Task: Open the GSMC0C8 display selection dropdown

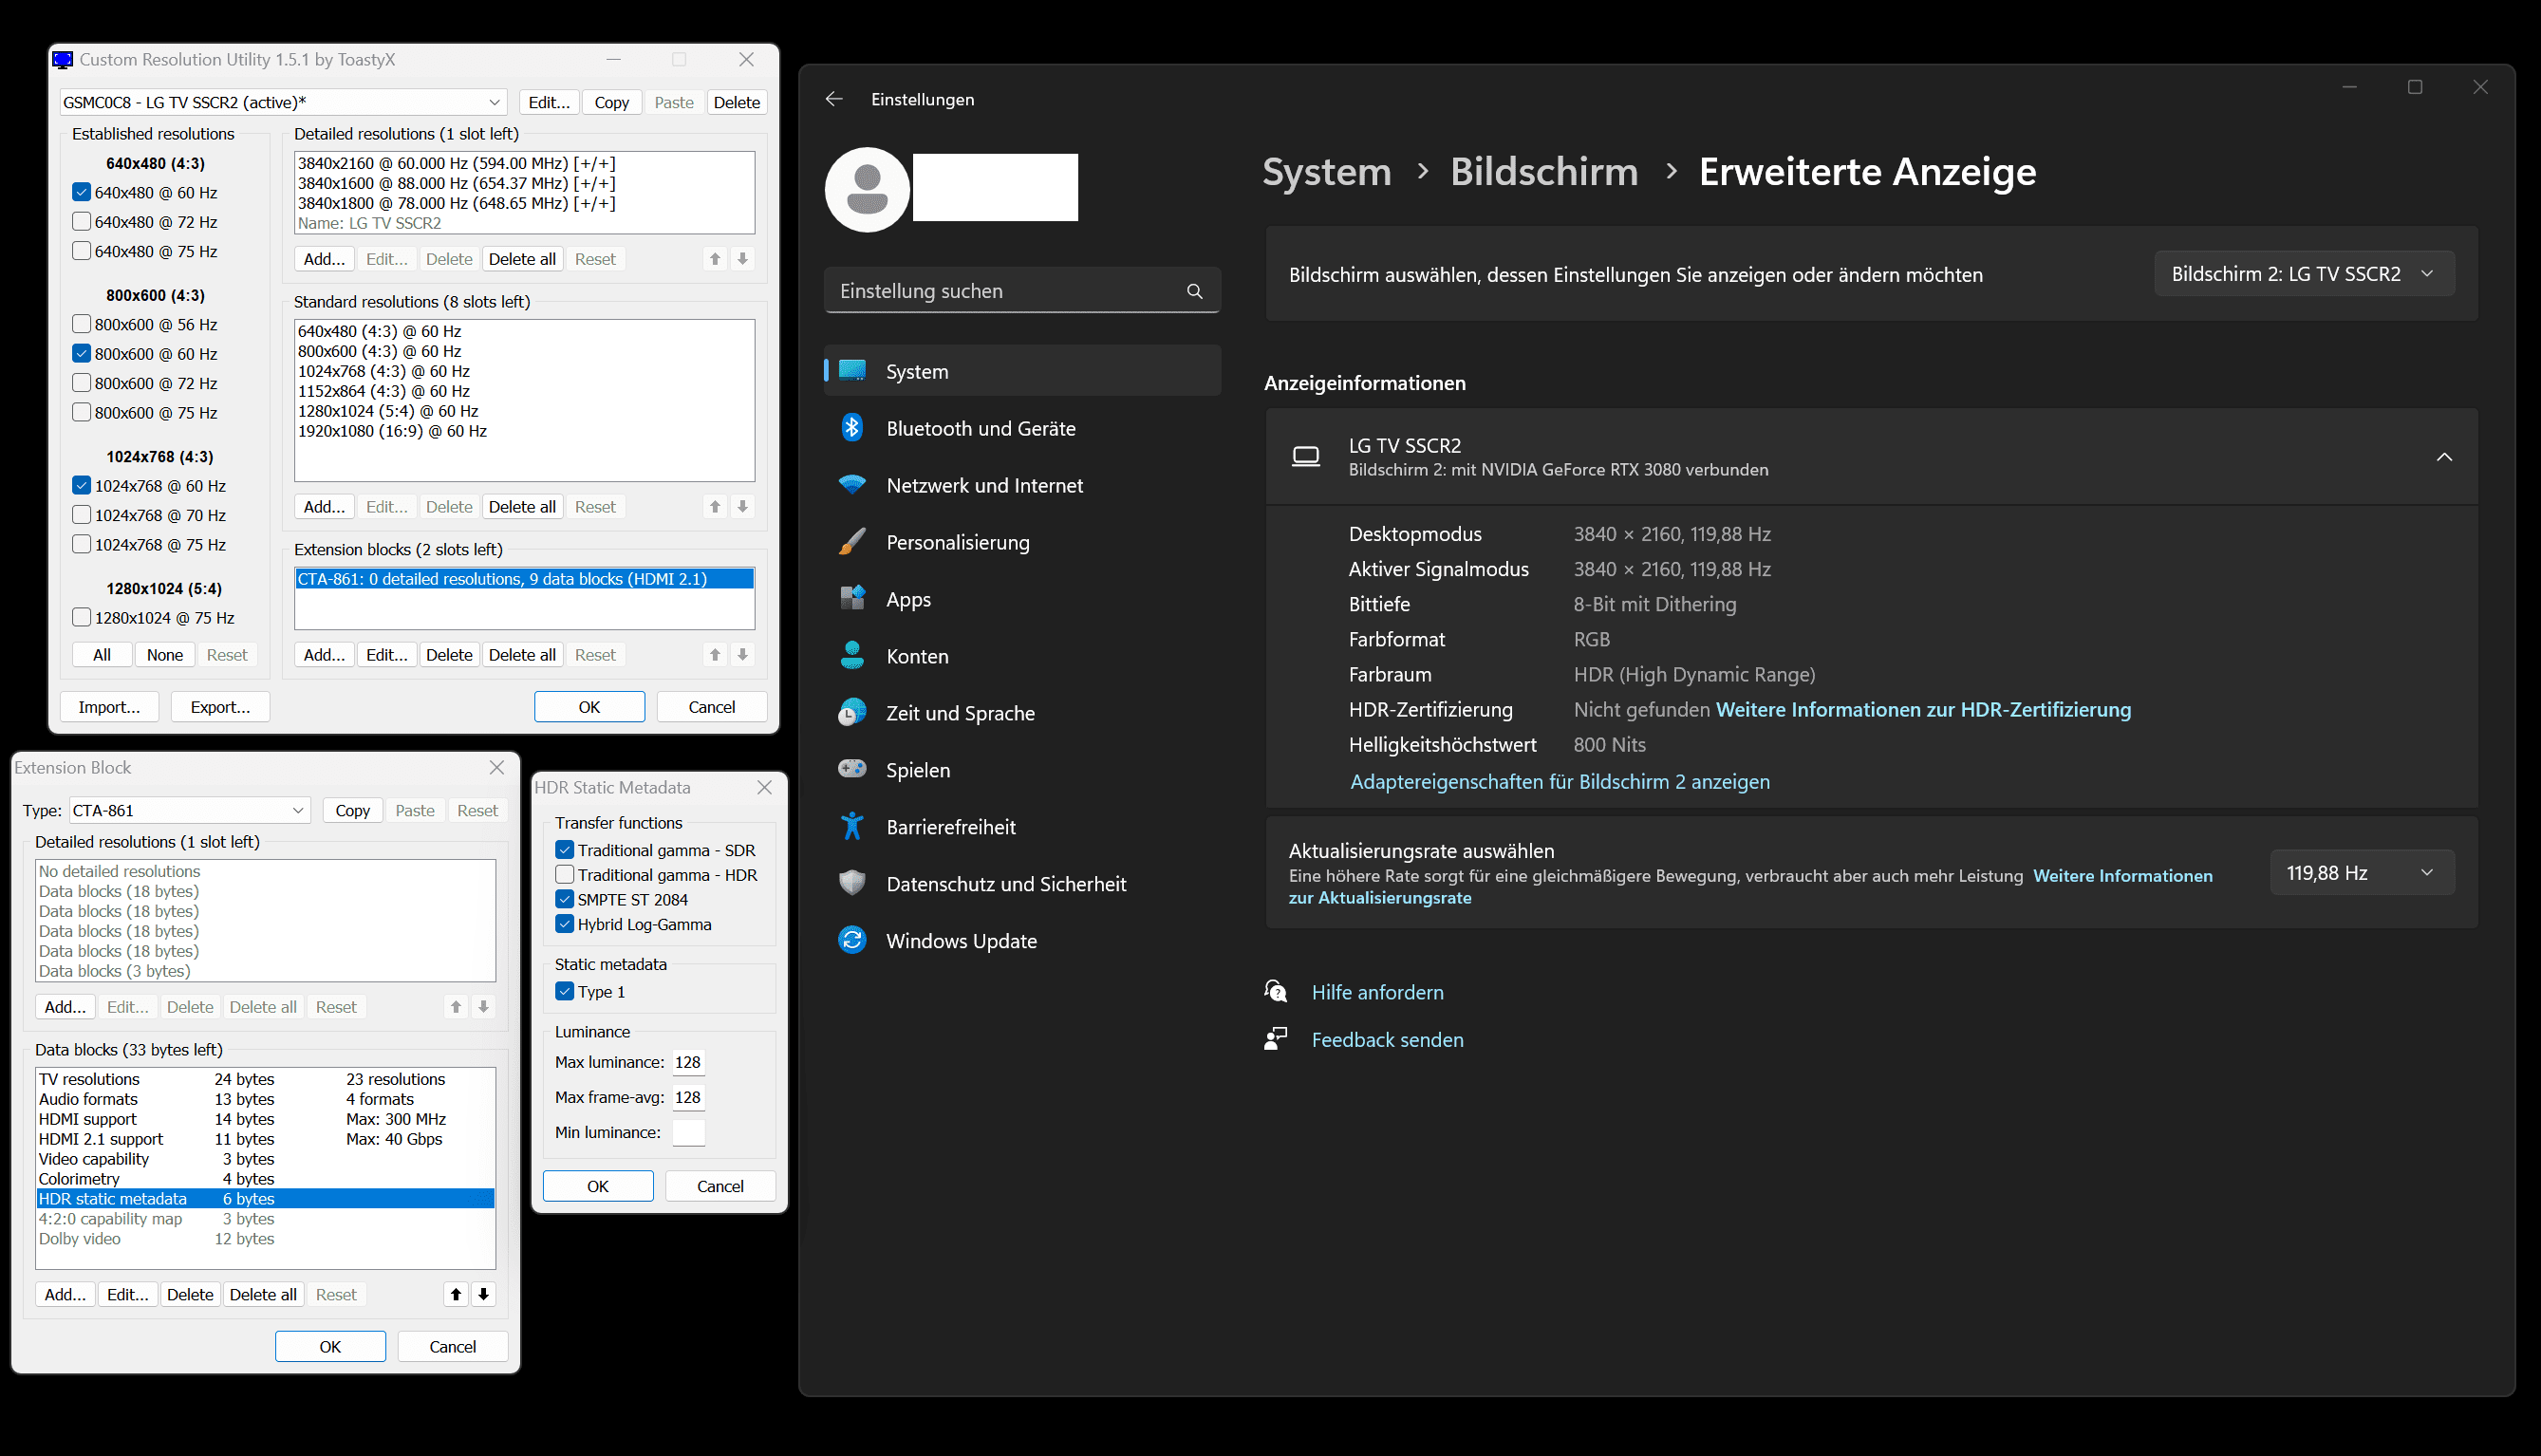Action: click(283, 102)
